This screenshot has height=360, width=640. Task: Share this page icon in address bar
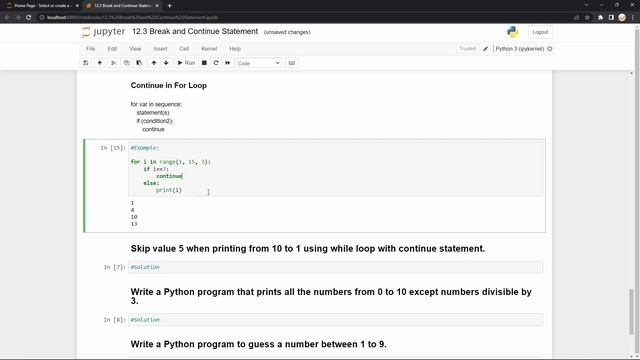tap(576, 18)
